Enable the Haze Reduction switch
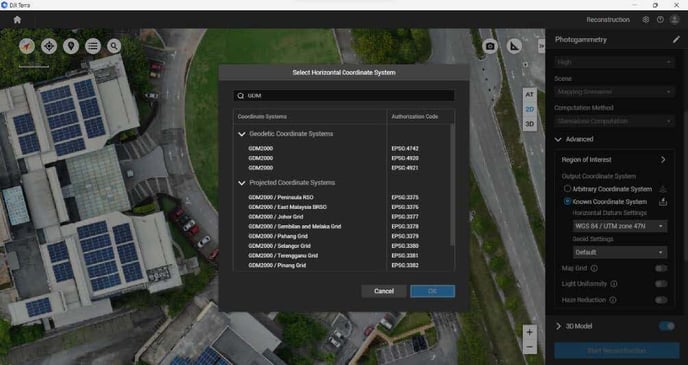The image size is (688, 365). (x=661, y=300)
